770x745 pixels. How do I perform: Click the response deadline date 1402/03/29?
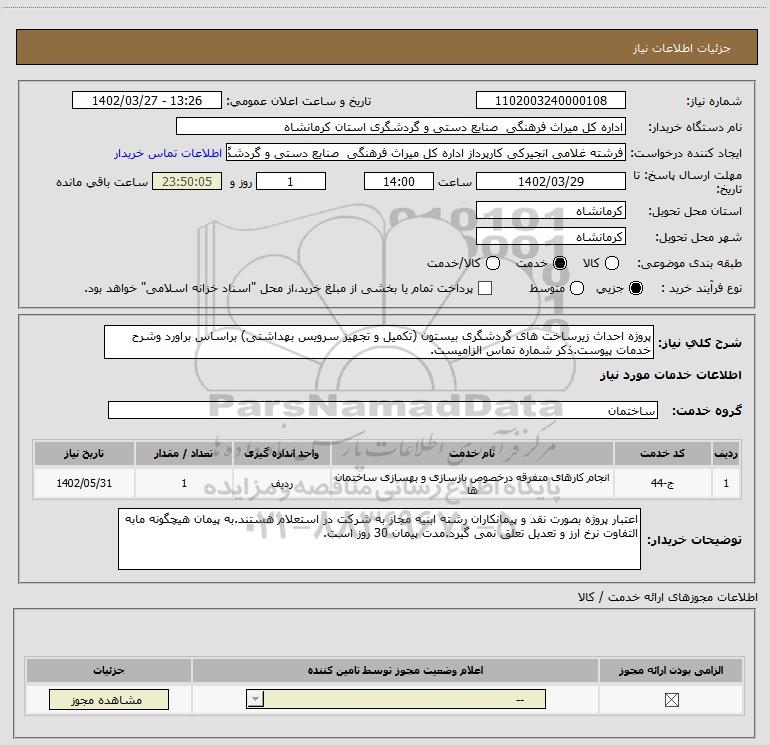point(550,181)
